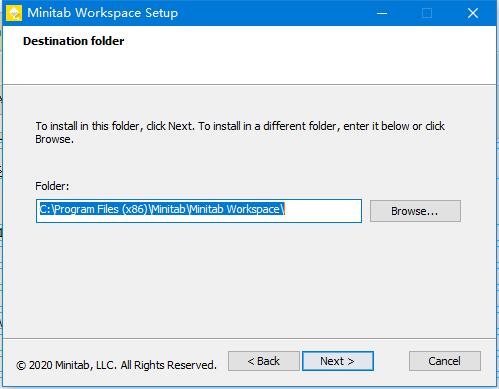The width and height of the screenshot is (499, 389).
Task: Proceed with the Next > button
Action: coord(338,361)
